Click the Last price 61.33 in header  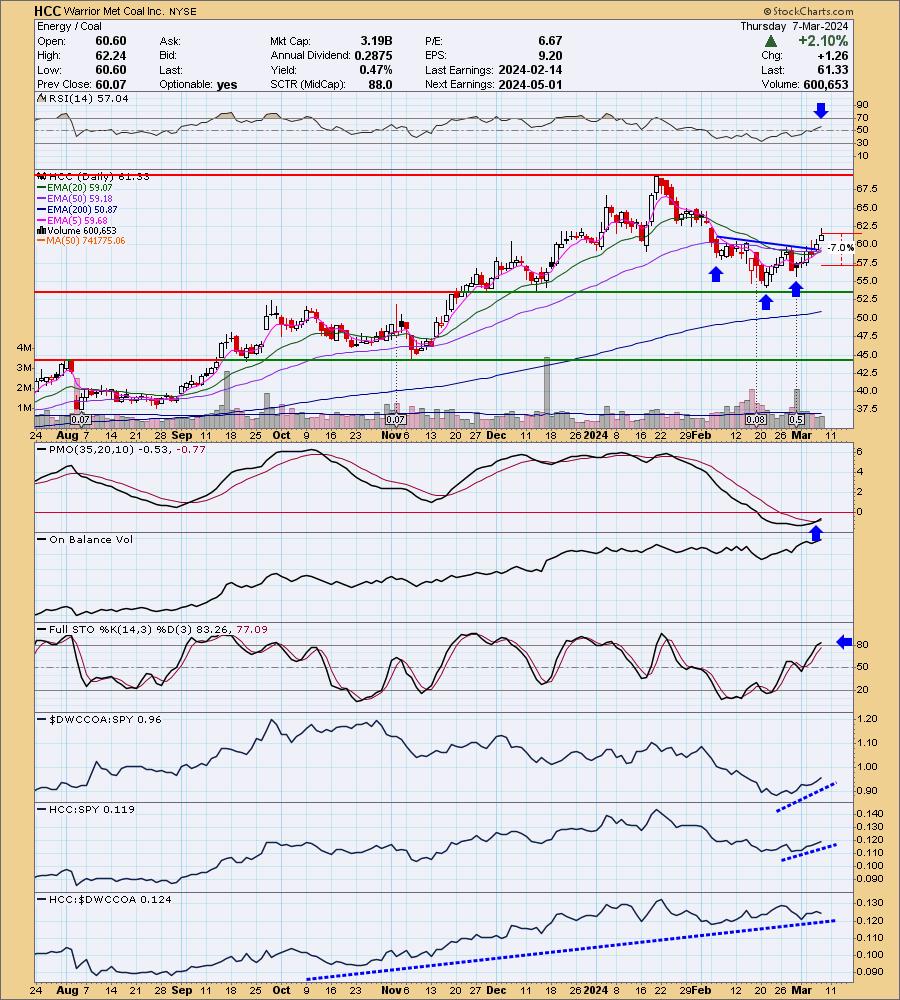[834, 70]
